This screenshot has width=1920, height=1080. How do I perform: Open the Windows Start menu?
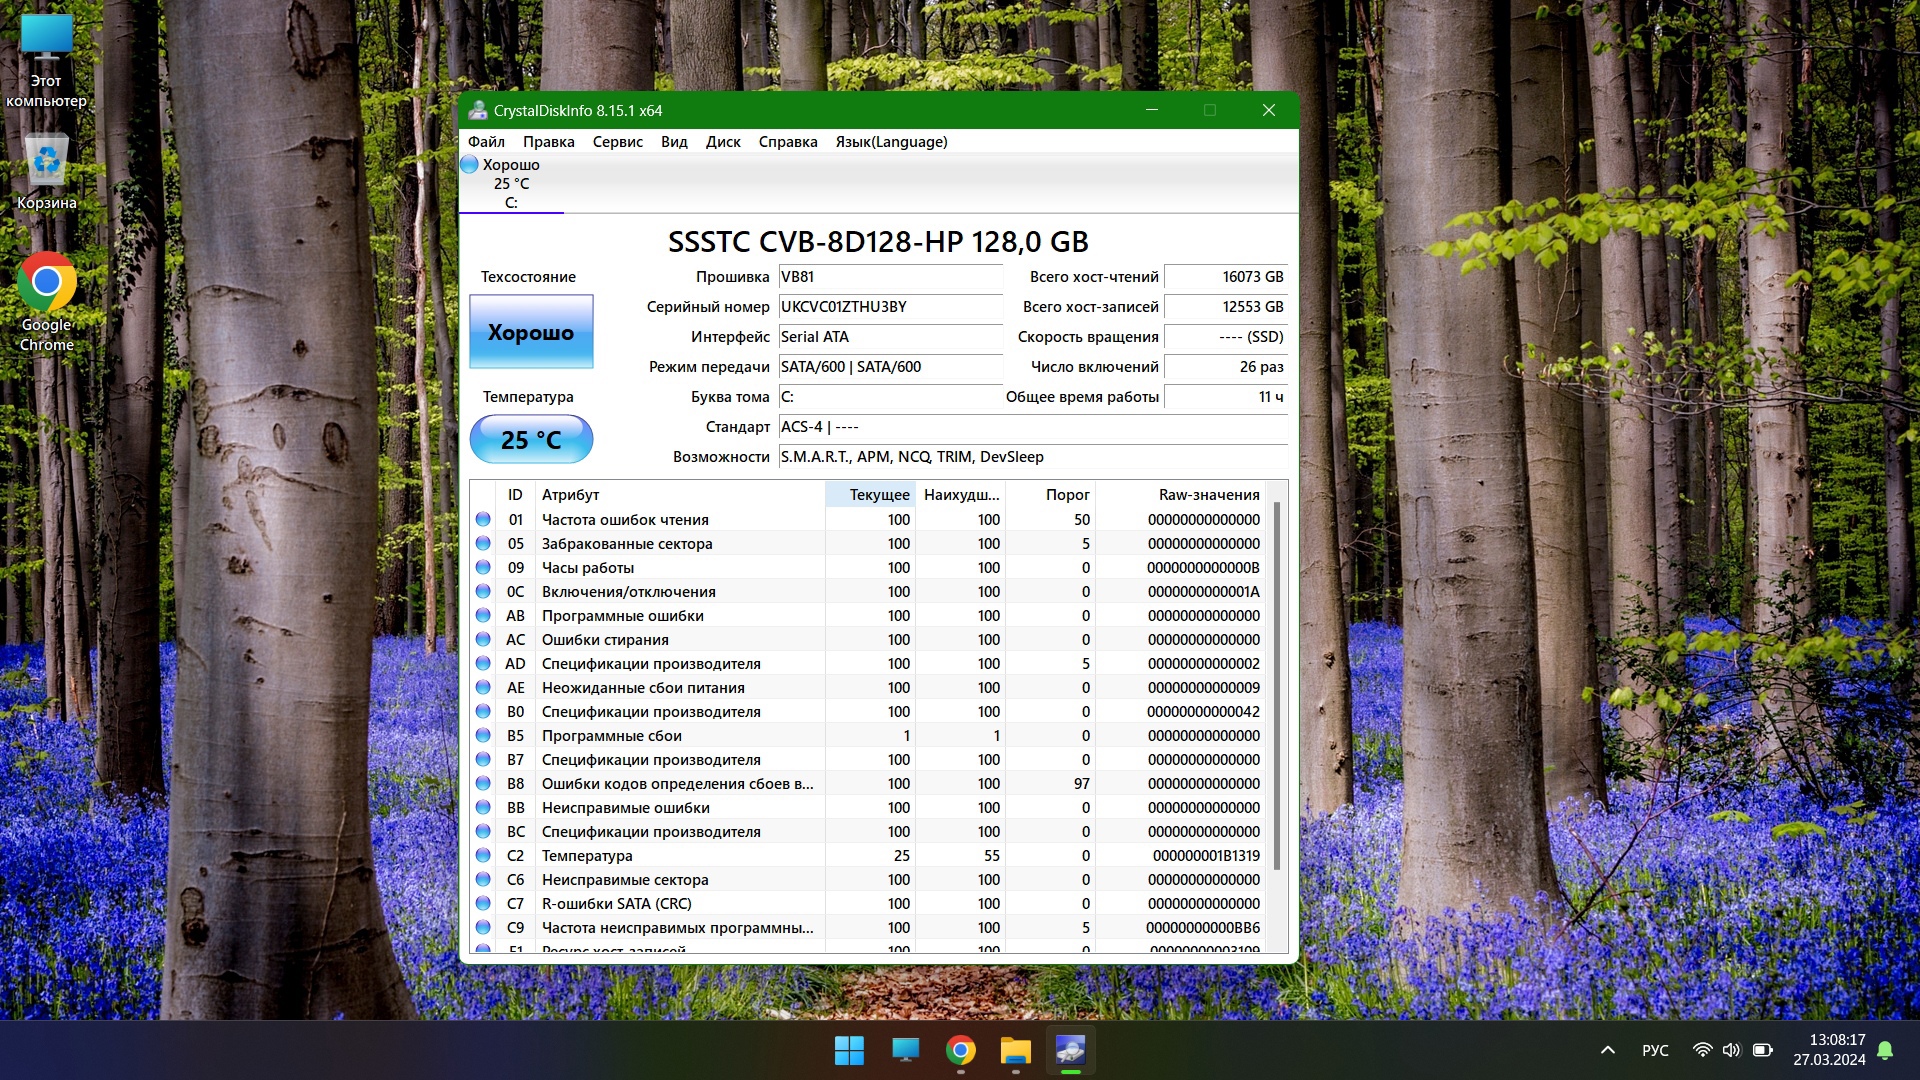tap(849, 1050)
